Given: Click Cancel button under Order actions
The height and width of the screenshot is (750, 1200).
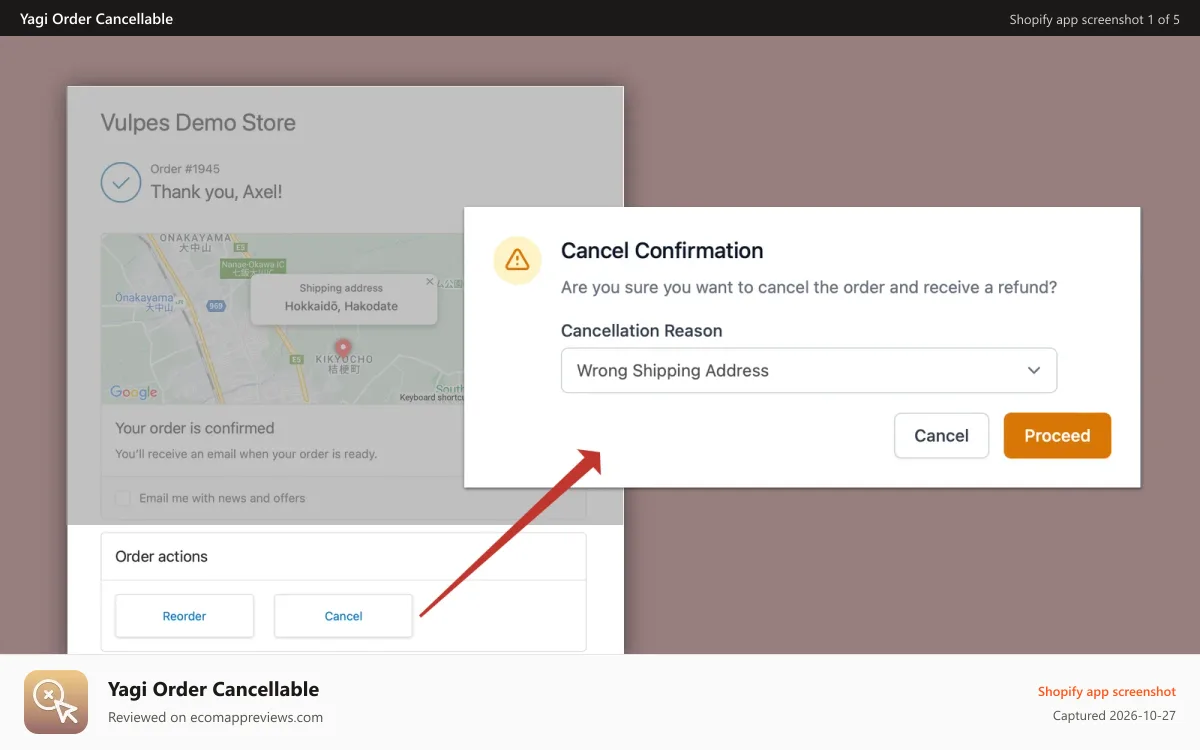Looking at the screenshot, I should pos(343,616).
